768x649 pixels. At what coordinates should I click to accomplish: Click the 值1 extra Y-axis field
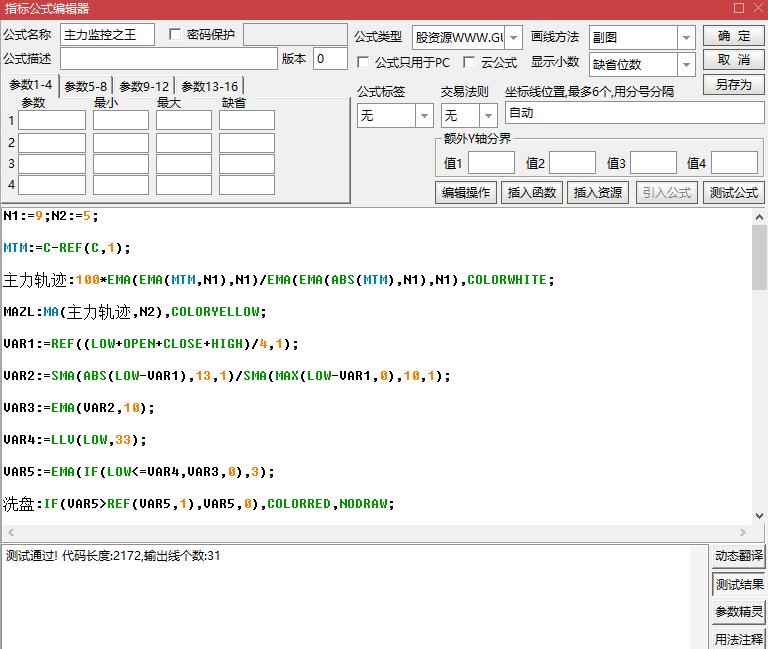tap(491, 163)
